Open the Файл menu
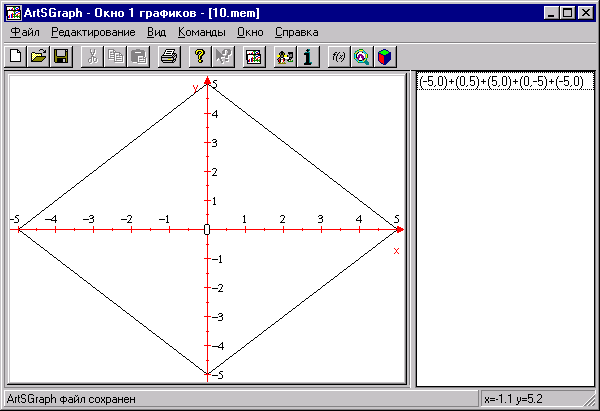 24,33
